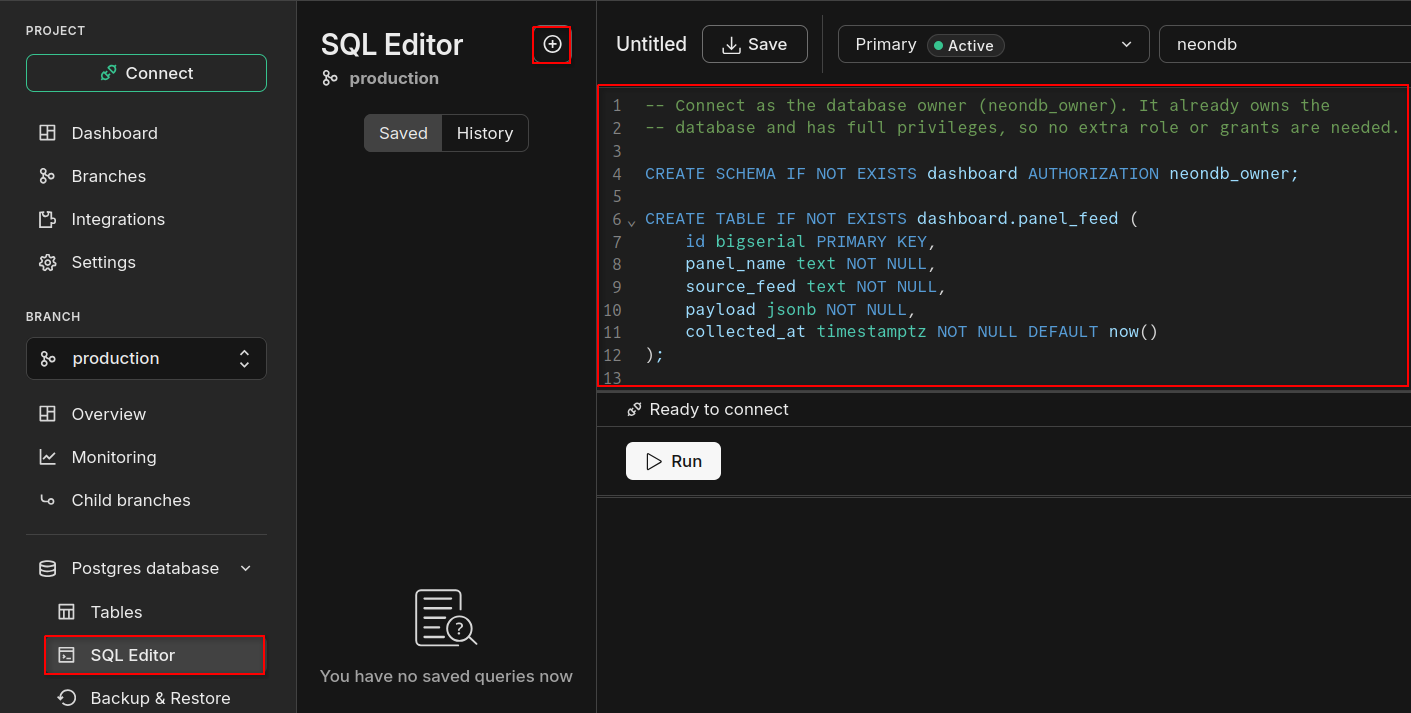Click the first comment line in the editor

click(987, 105)
